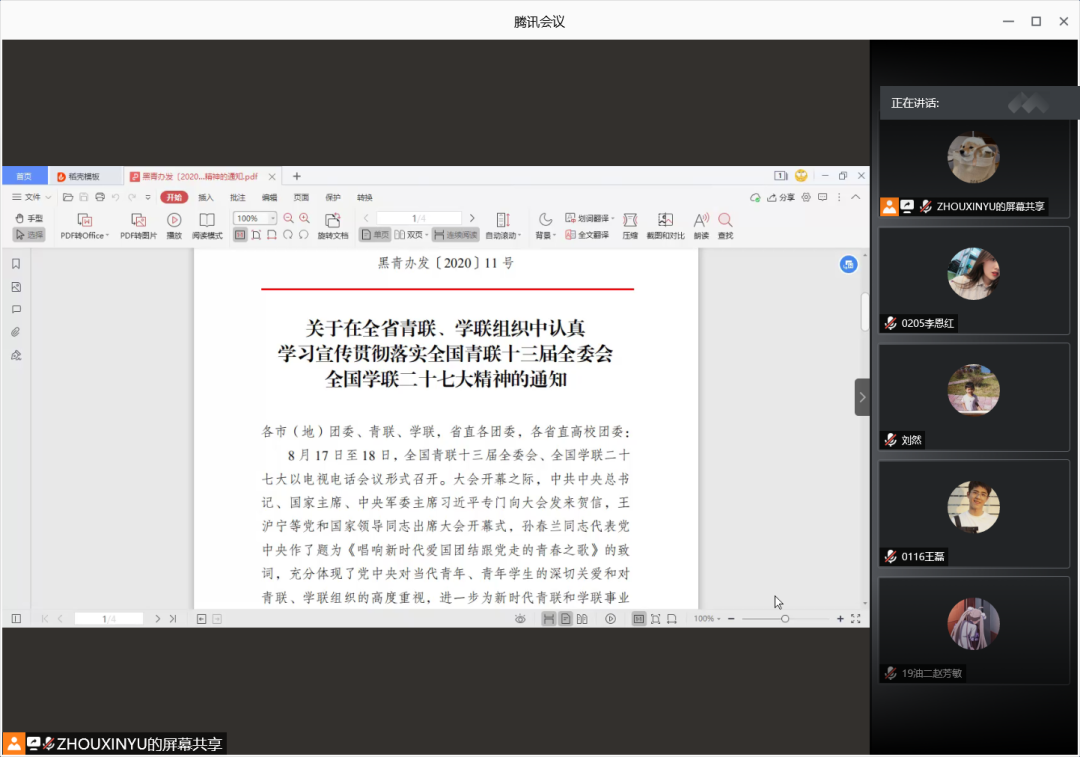Click the 播放 play icon in ribbon
Image resolution: width=1080 pixels, height=757 pixels.
click(x=174, y=220)
